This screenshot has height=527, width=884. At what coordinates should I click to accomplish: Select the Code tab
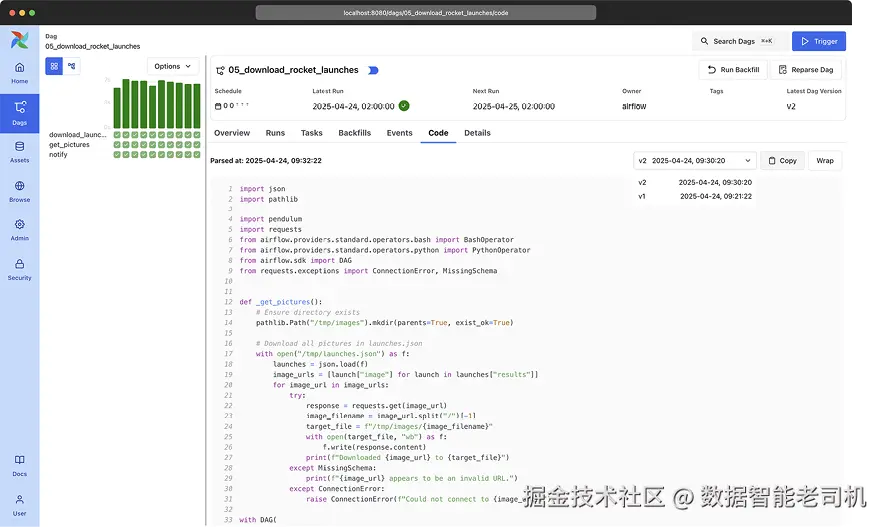point(438,133)
